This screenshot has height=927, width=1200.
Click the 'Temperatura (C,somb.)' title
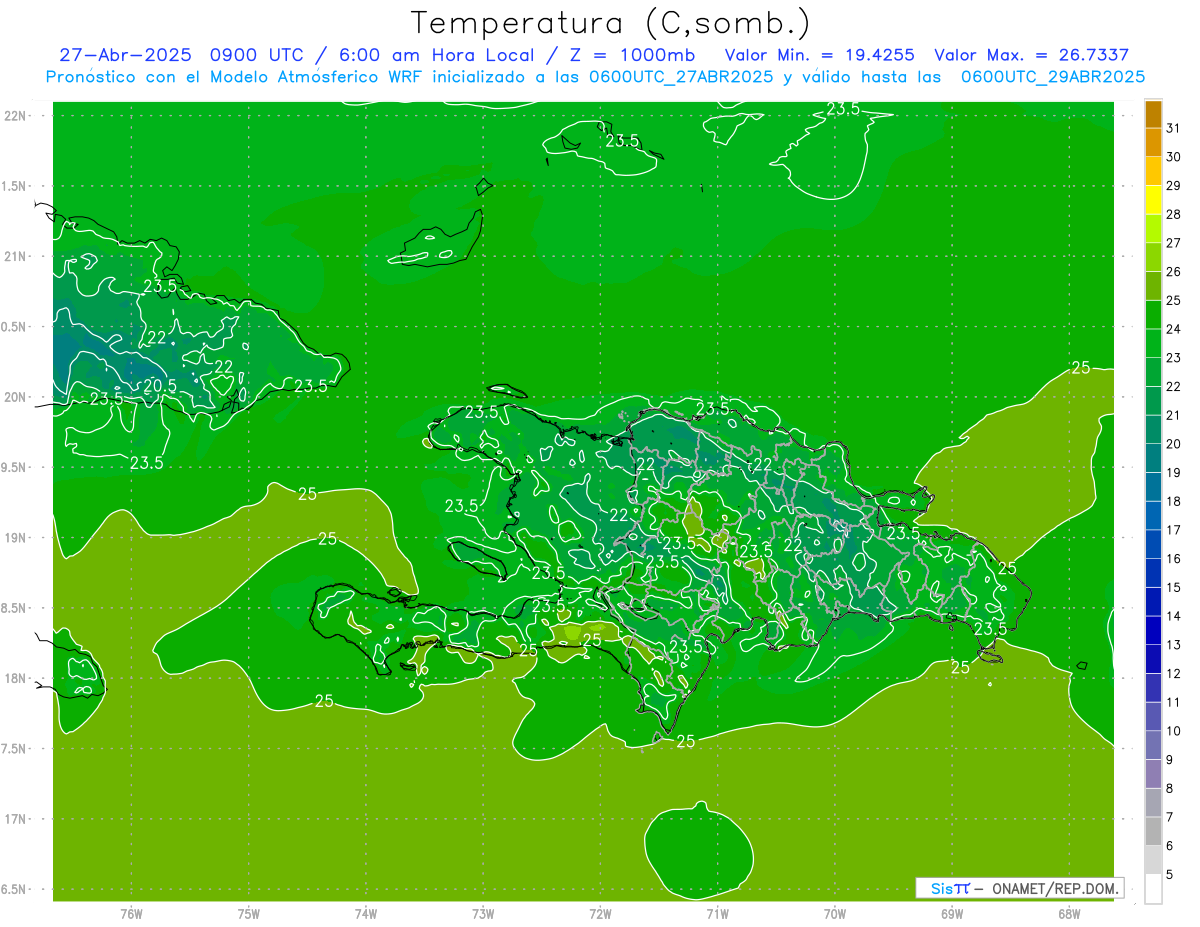coord(610,23)
